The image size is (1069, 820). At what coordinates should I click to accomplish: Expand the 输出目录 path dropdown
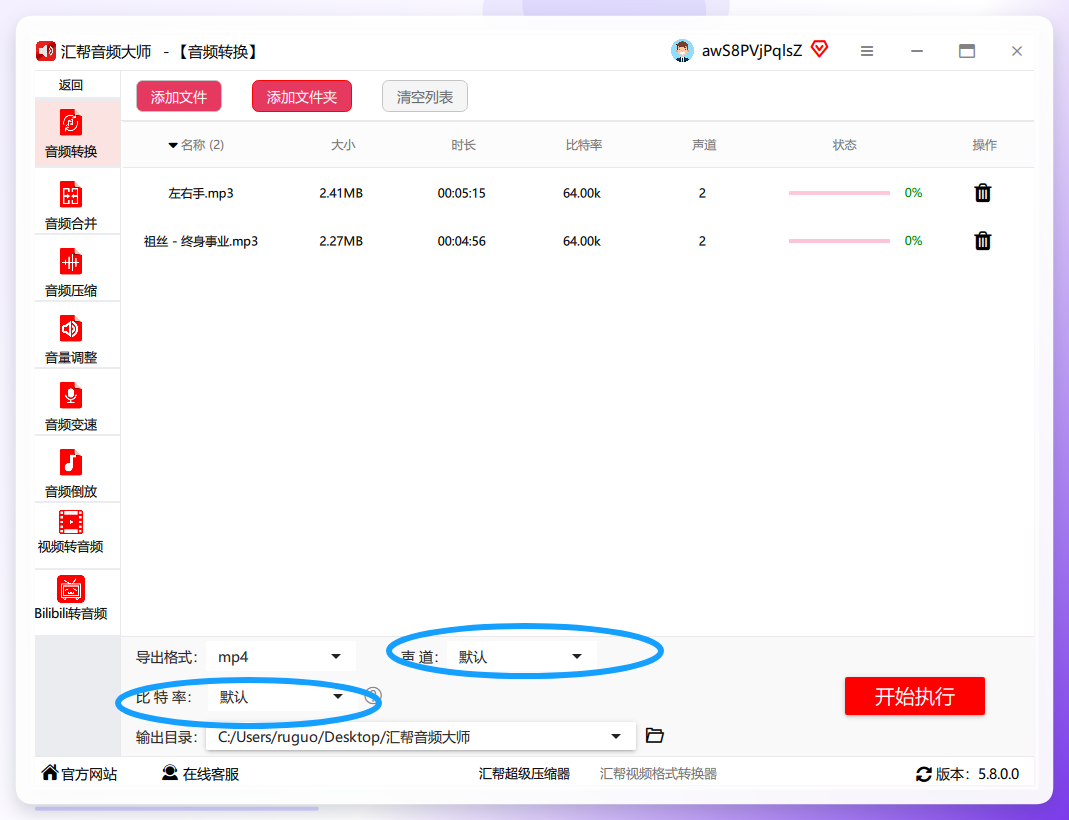click(x=616, y=736)
